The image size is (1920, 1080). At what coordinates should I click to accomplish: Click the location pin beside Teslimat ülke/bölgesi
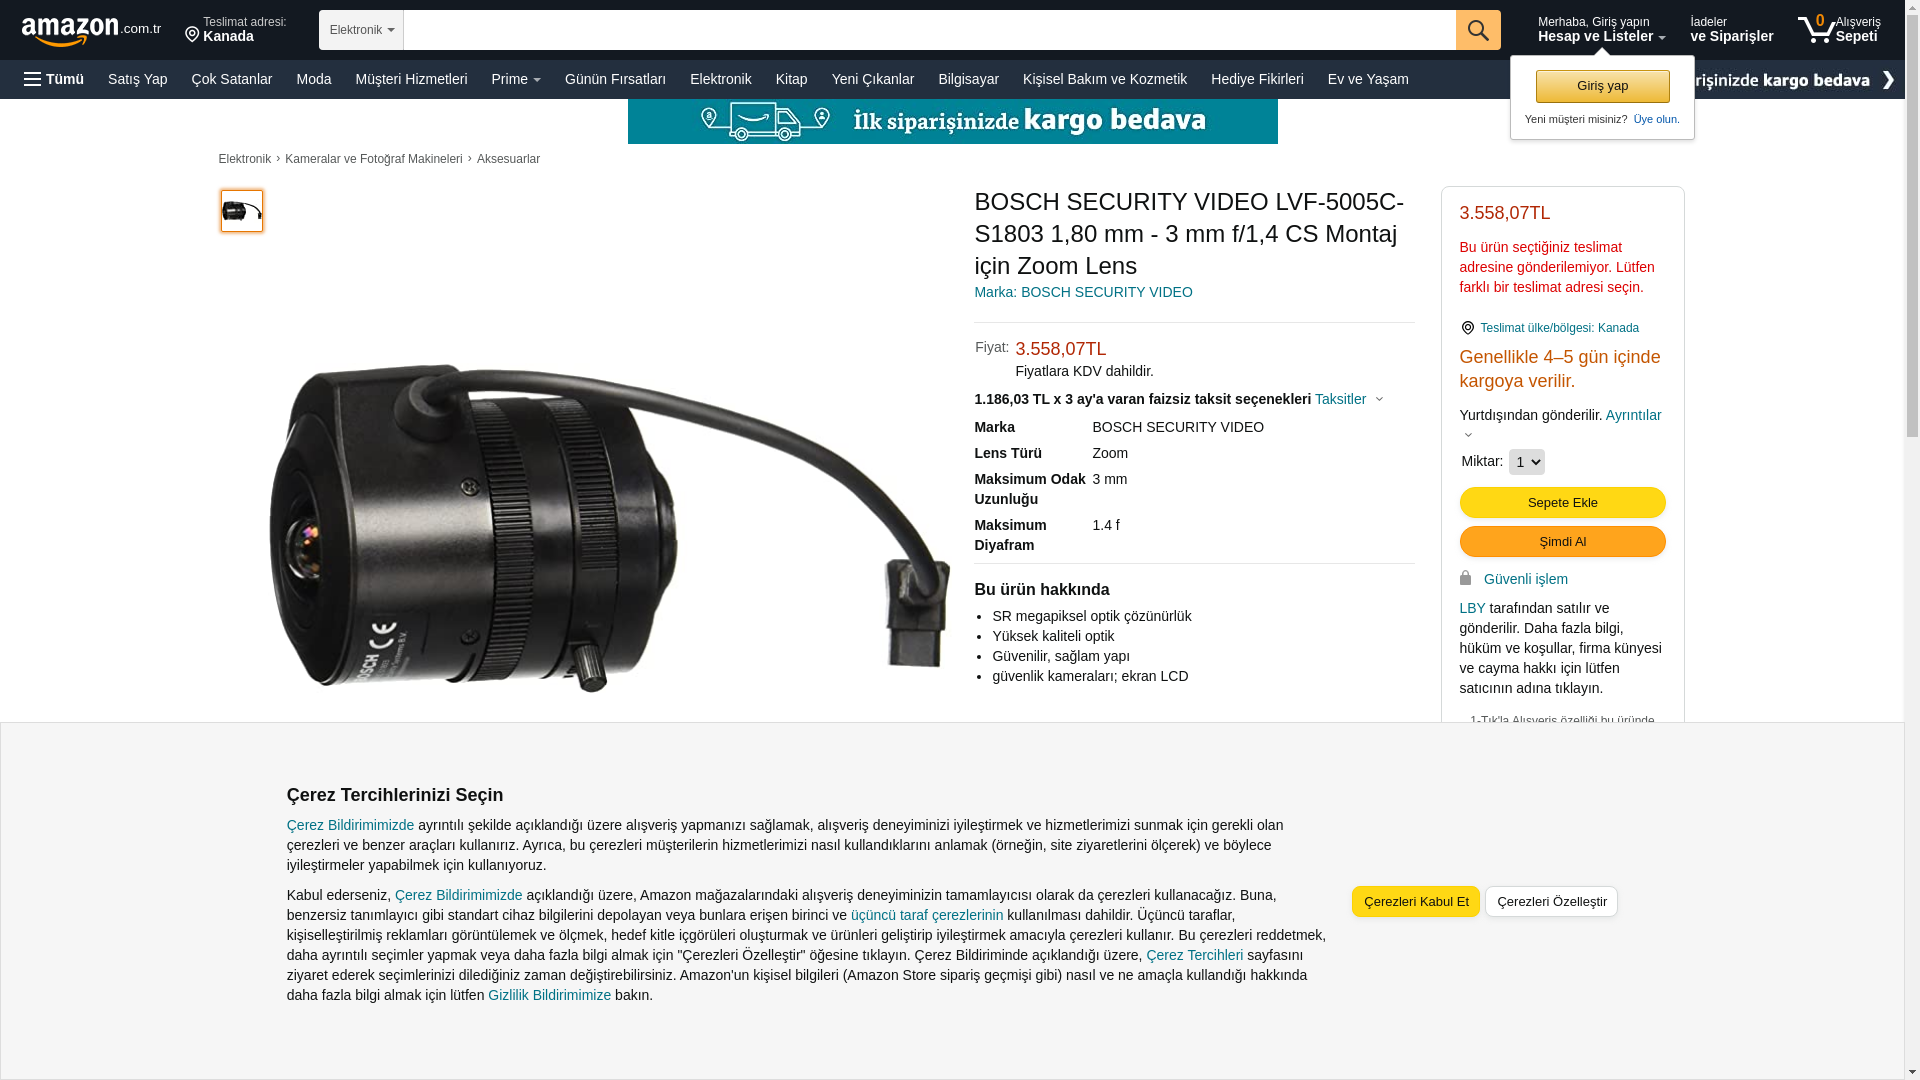click(x=1467, y=328)
